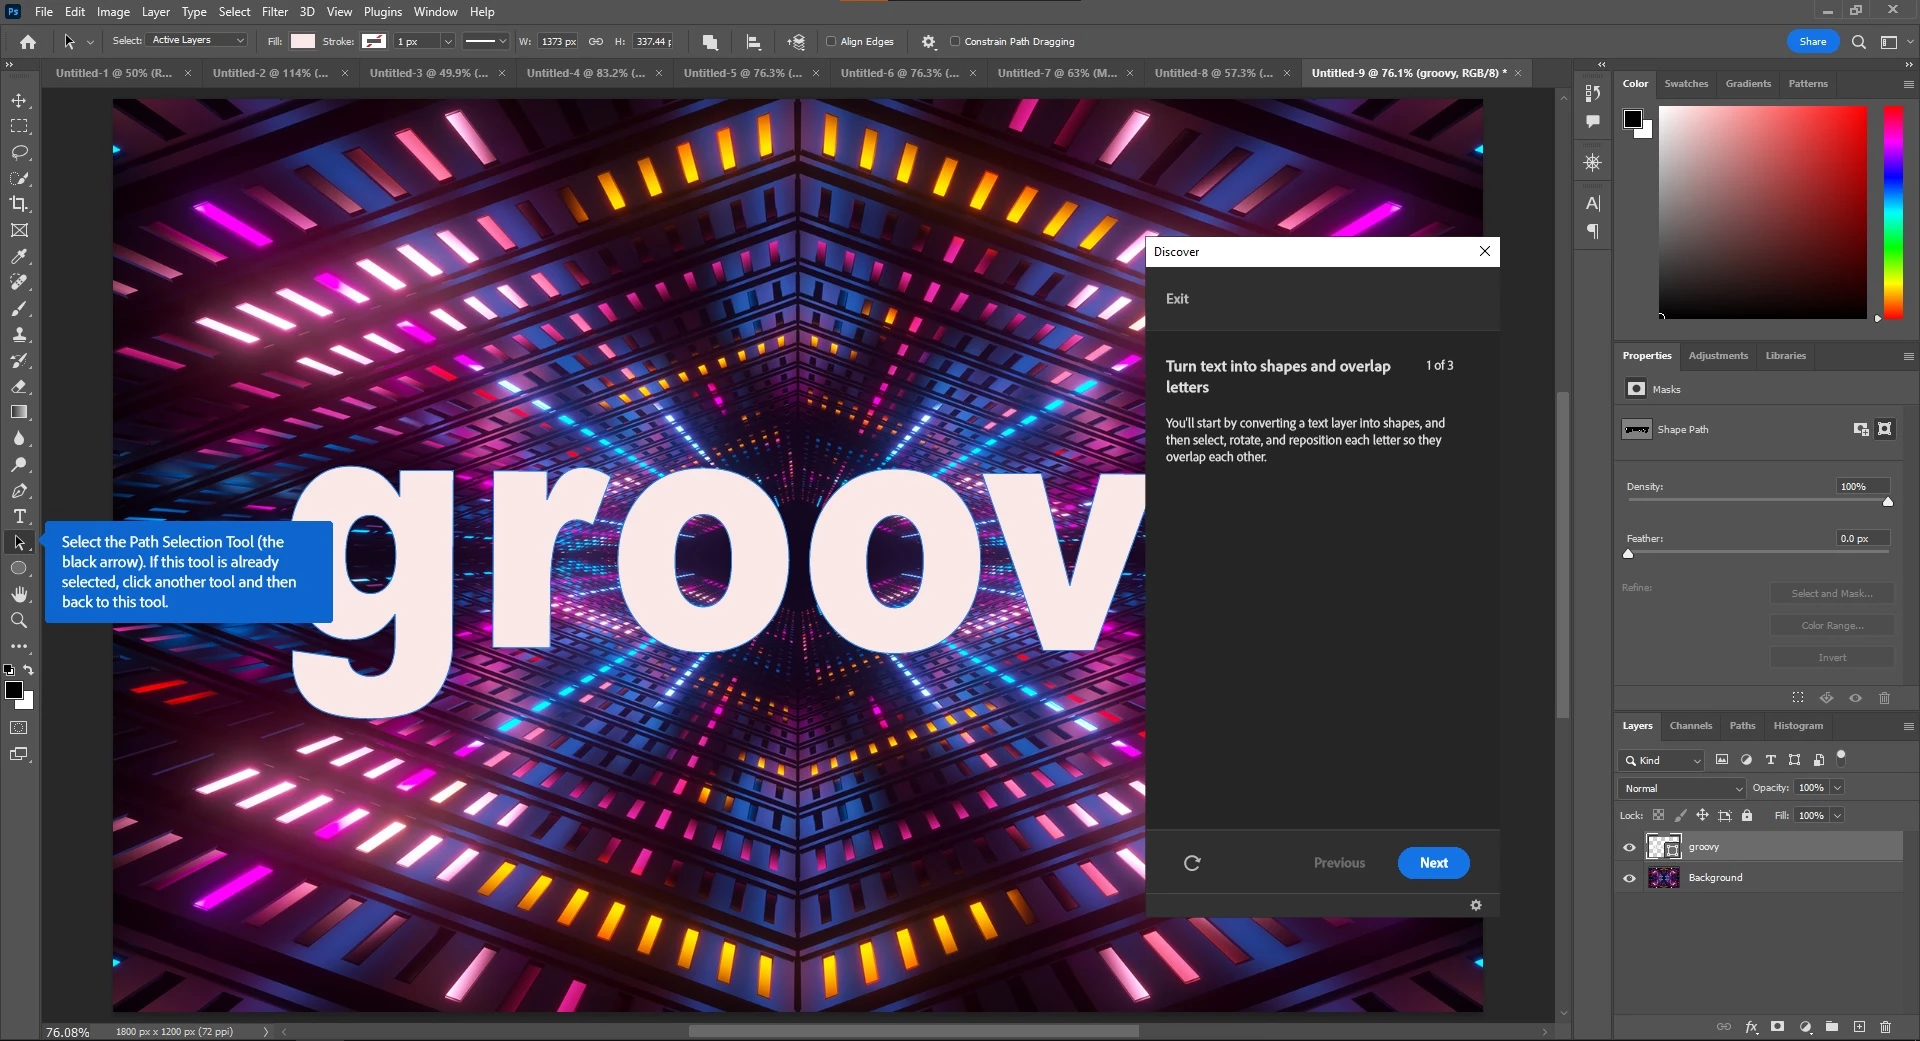1920x1041 pixels.
Task: Hide the groovy layer
Action: (1629, 847)
